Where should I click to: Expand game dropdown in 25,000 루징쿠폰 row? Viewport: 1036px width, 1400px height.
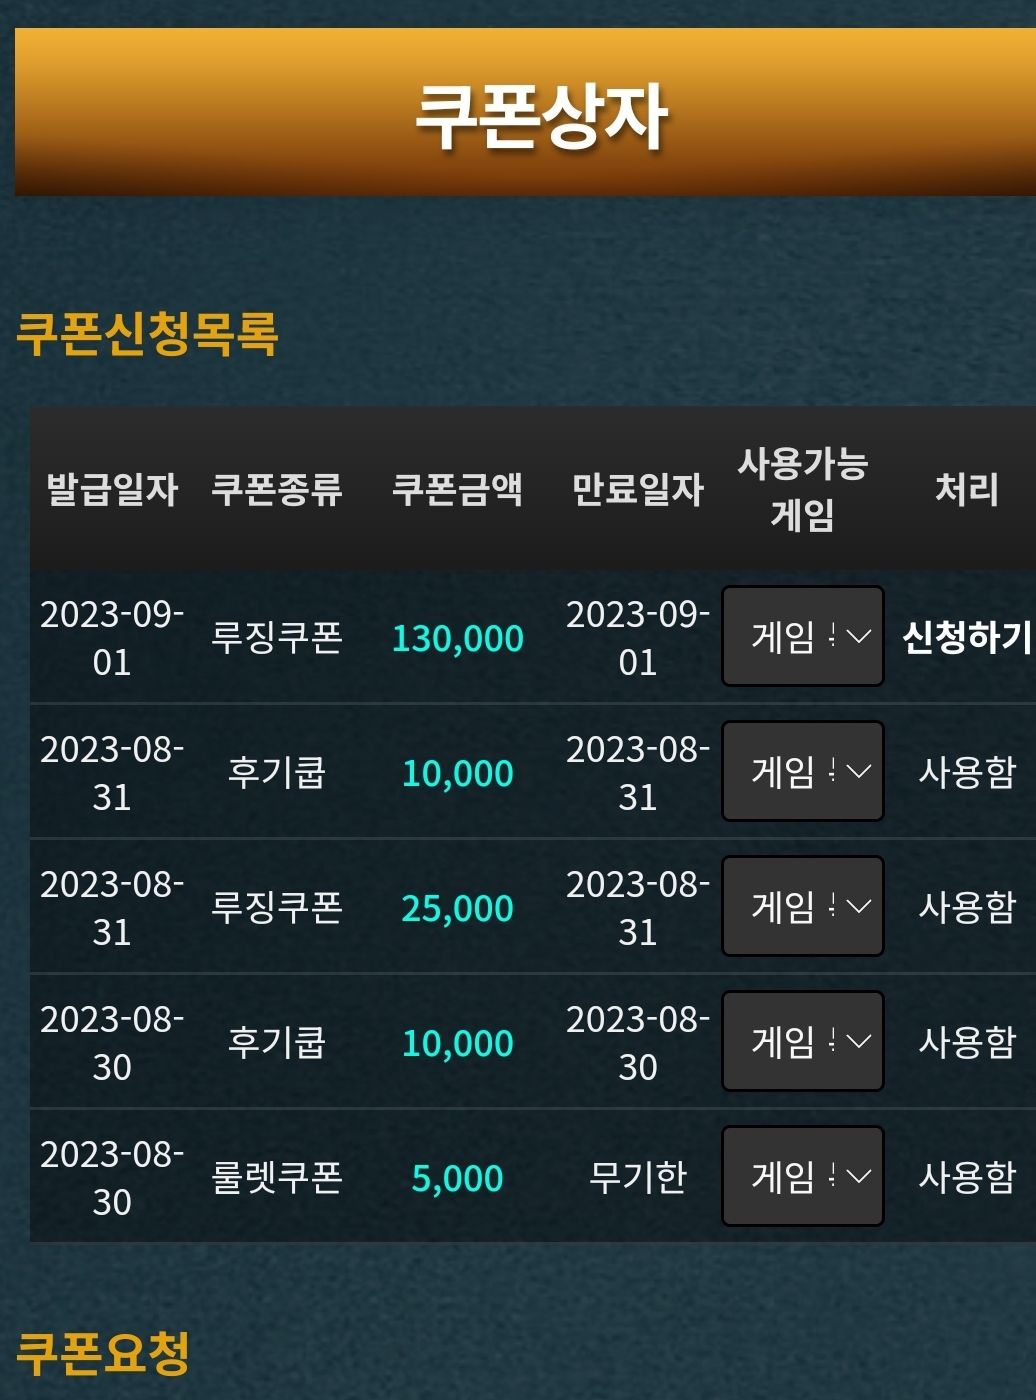coord(803,906)
